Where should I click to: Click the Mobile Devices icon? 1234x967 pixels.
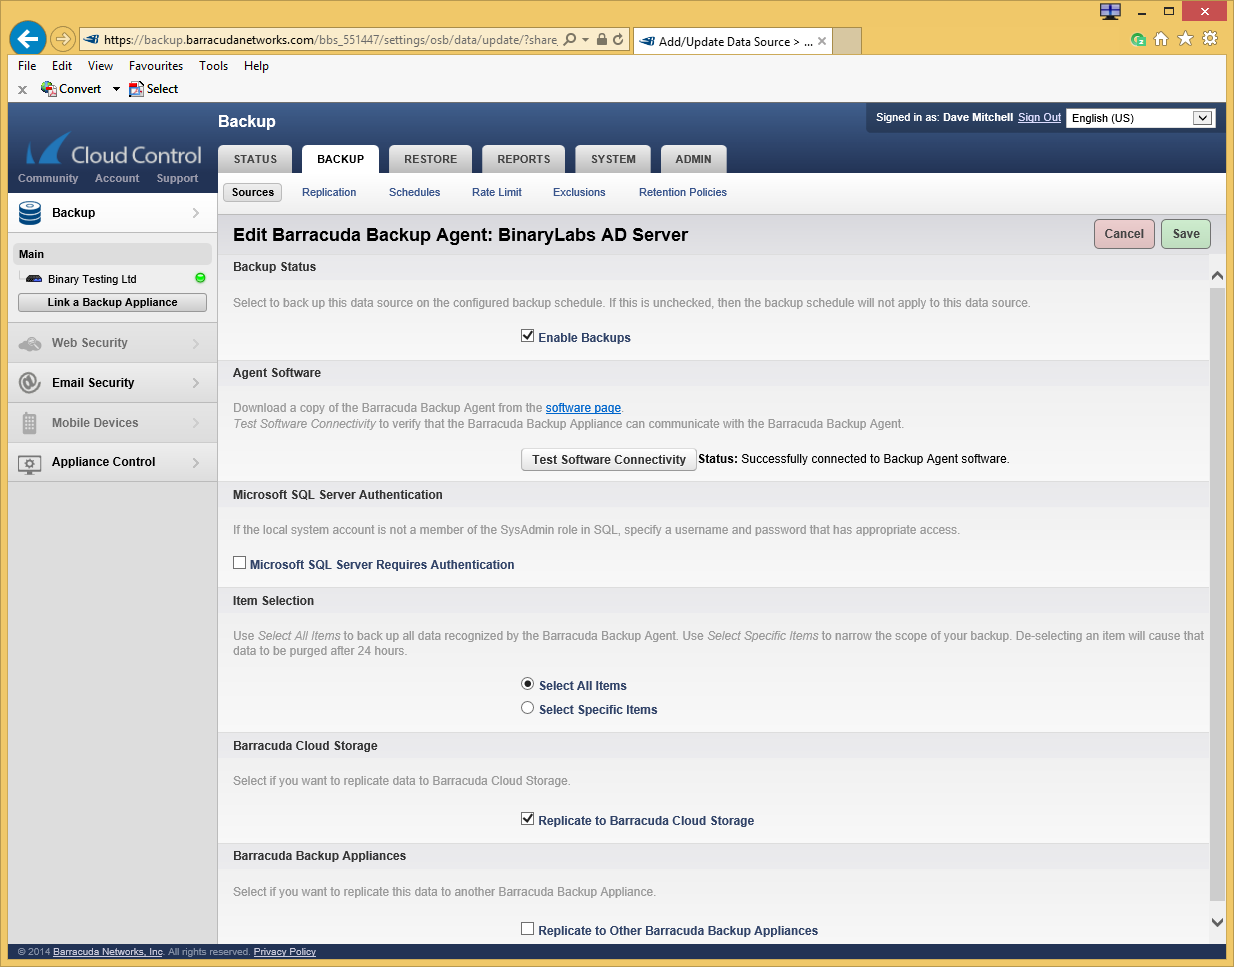pyautogui.click(x=29, y=423)
